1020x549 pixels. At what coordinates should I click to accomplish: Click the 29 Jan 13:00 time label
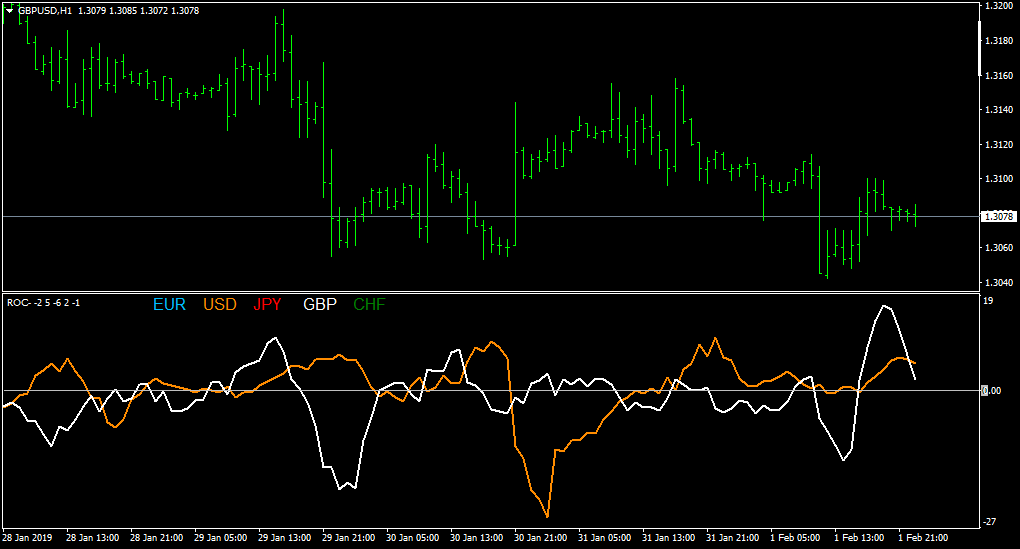(284, 538)
